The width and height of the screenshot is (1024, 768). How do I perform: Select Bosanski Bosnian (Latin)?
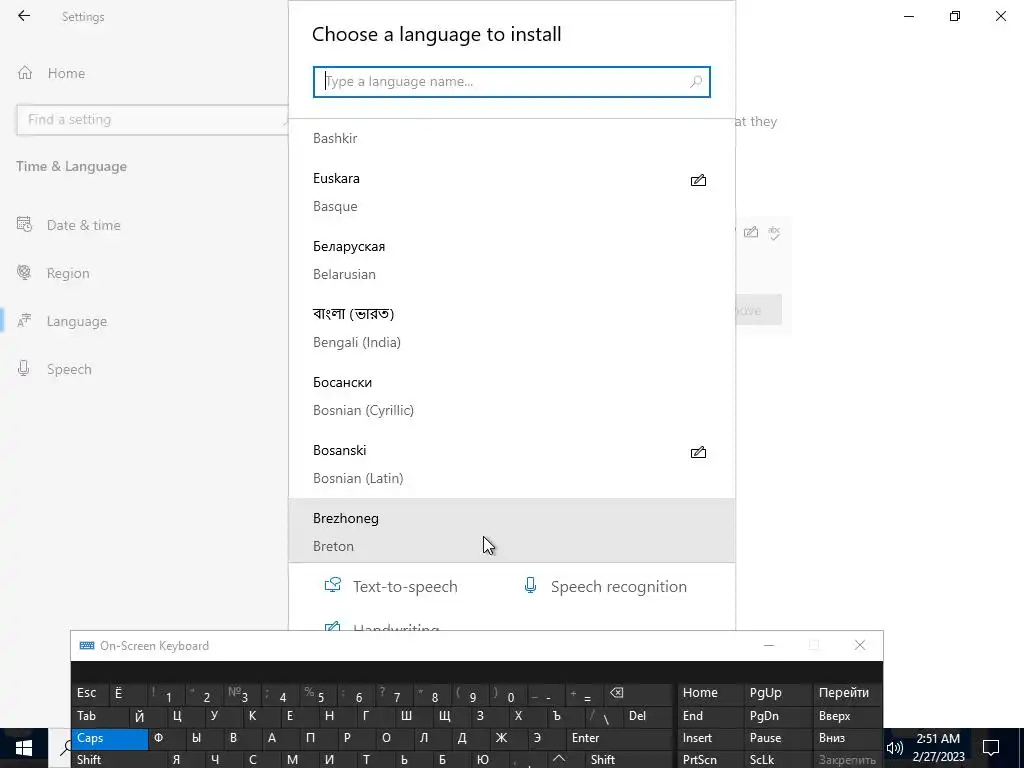511,464
